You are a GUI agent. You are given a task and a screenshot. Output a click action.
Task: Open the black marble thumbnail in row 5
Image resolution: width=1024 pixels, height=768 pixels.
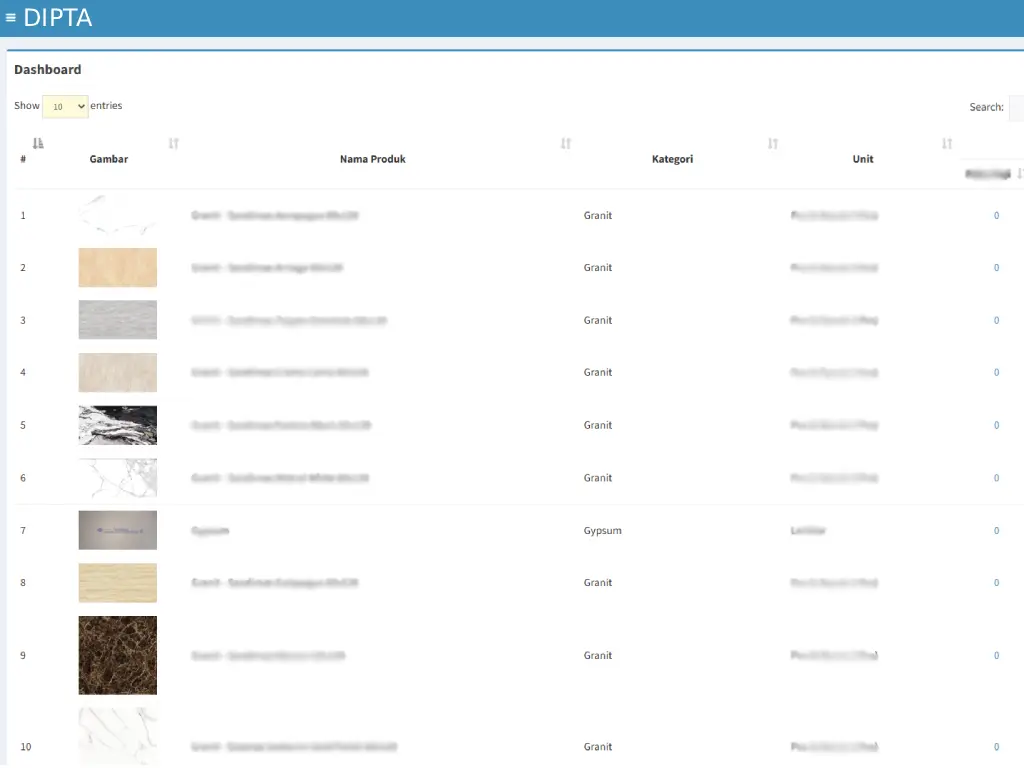click(118, 425)
